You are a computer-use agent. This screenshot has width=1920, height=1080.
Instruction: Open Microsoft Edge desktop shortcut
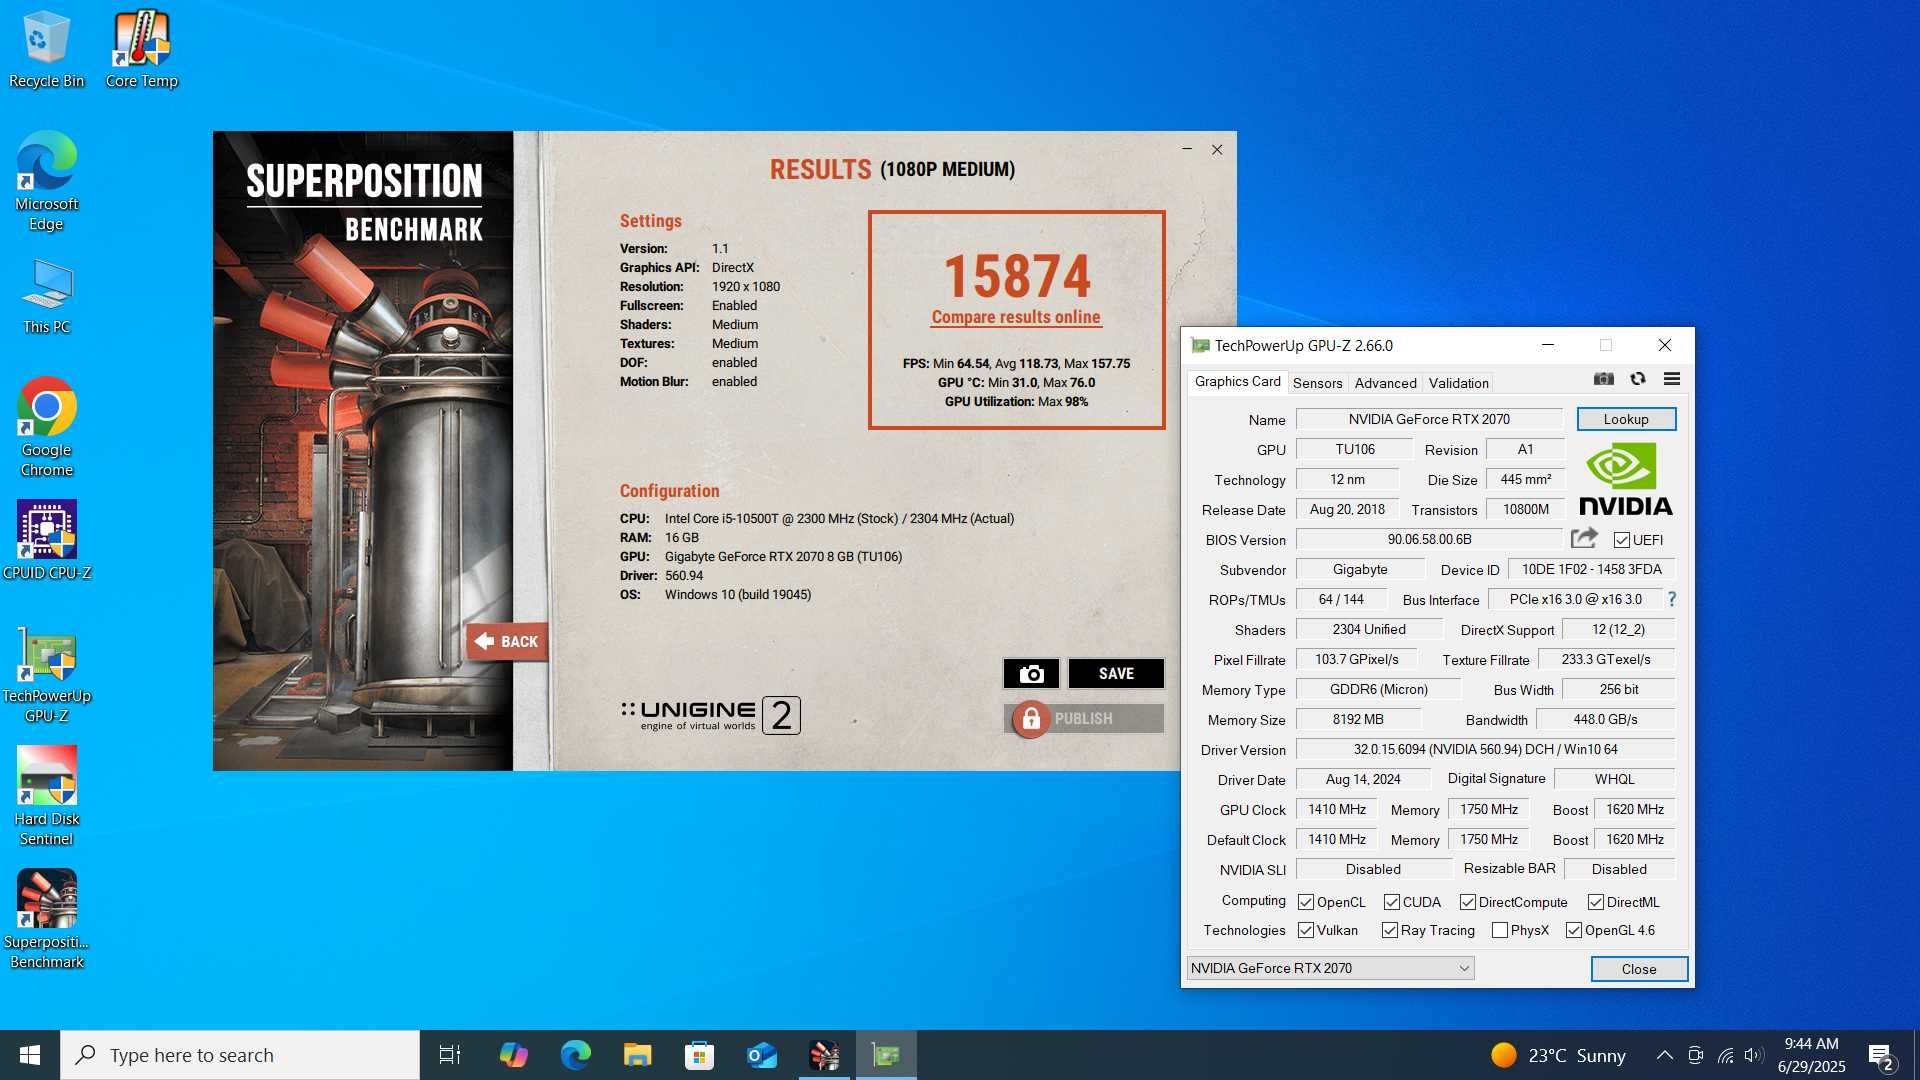point(46,181)
